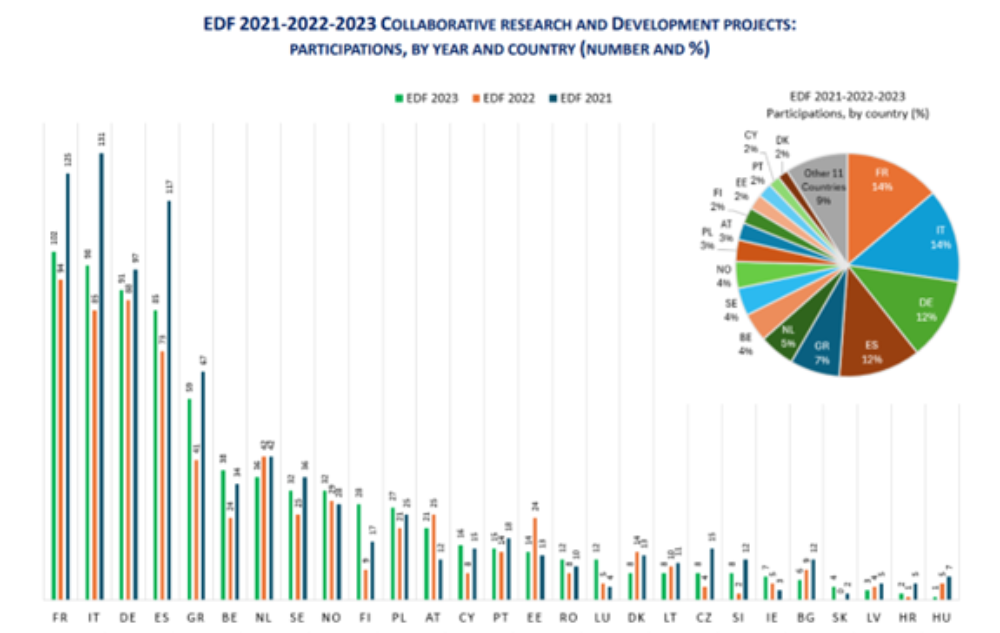Select the NL label on the x-axis
The height and width of the screenshot is (633, 1000).
tap(263, 618)
